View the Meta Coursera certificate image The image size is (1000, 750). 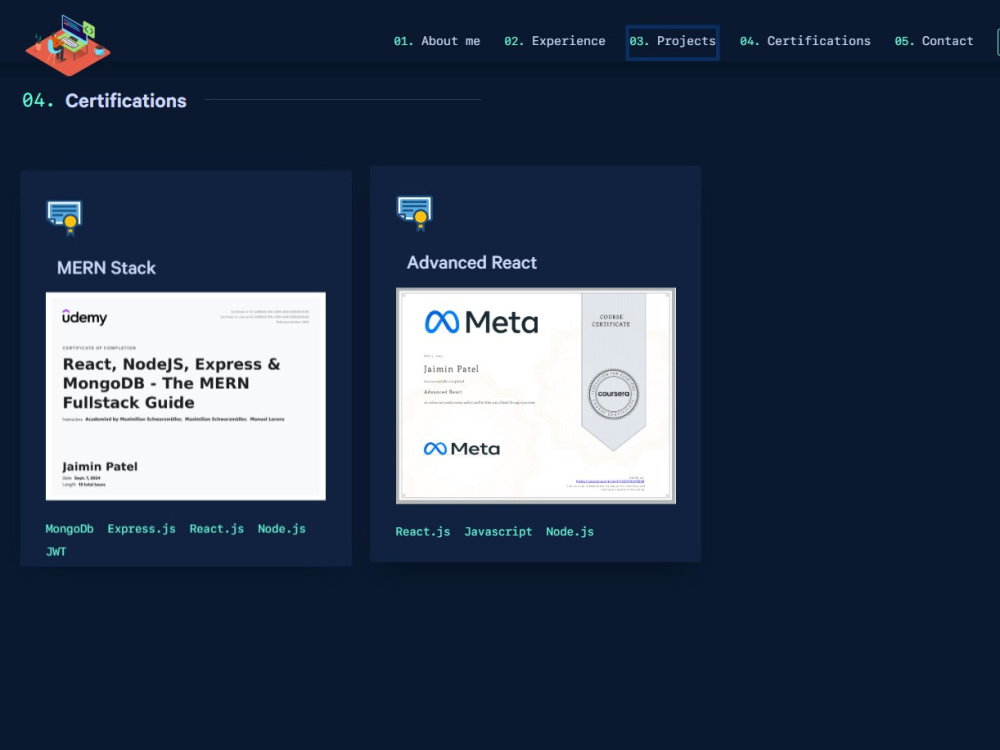536,395
